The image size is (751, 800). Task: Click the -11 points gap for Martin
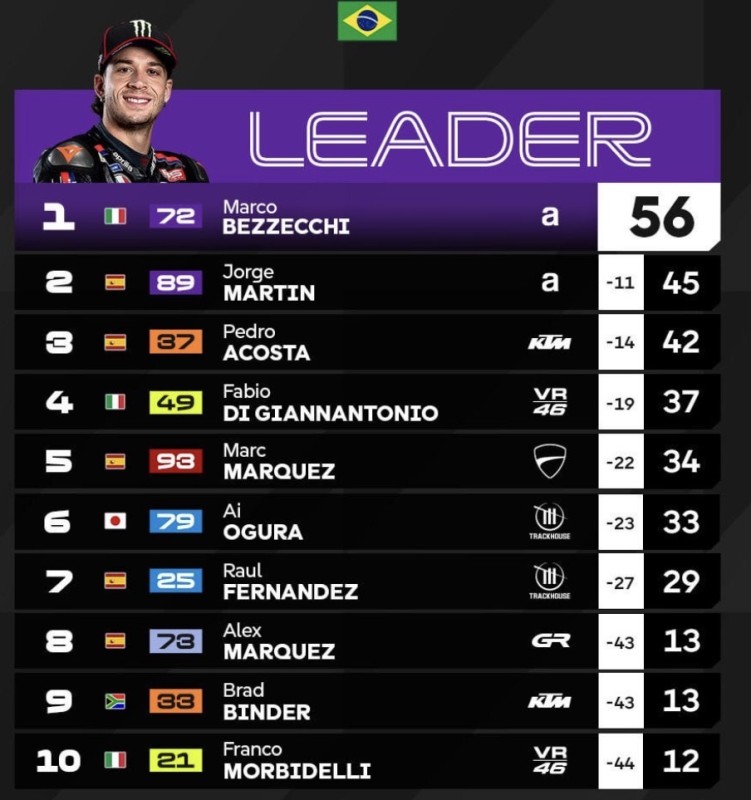click(x=620, y=283)
